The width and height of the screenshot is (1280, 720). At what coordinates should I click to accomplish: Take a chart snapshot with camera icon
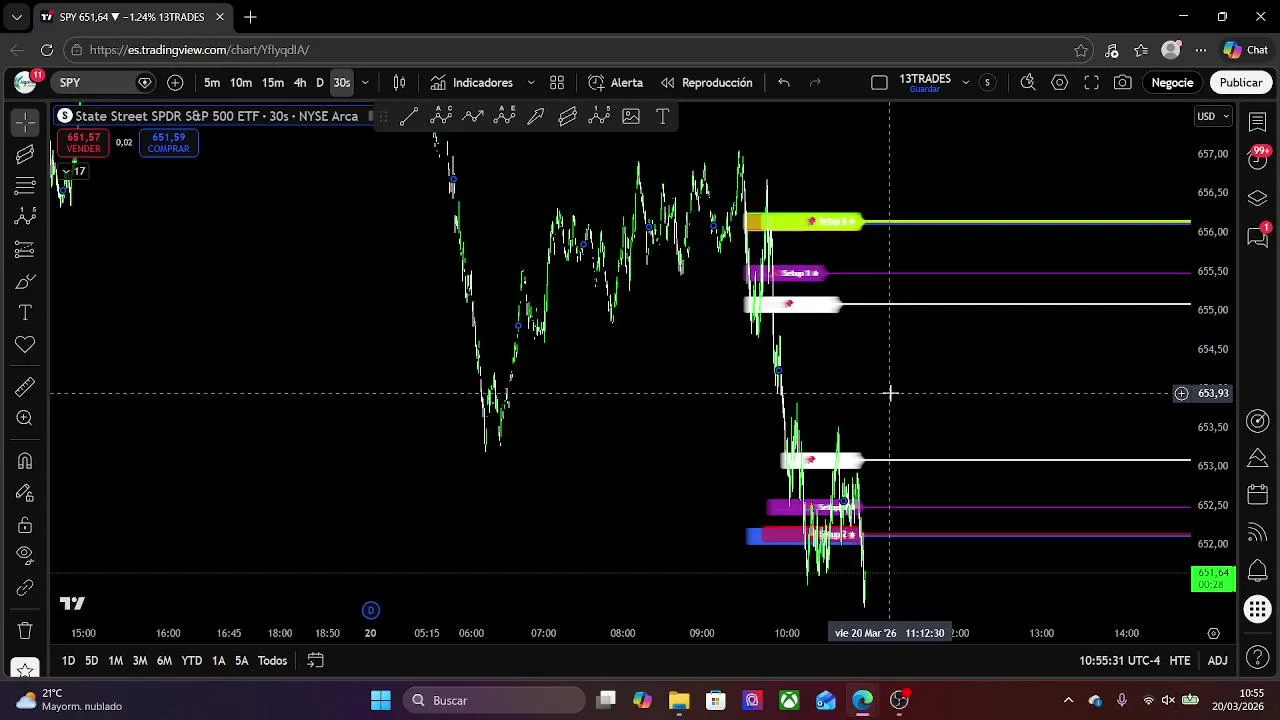coord(1123,83)
